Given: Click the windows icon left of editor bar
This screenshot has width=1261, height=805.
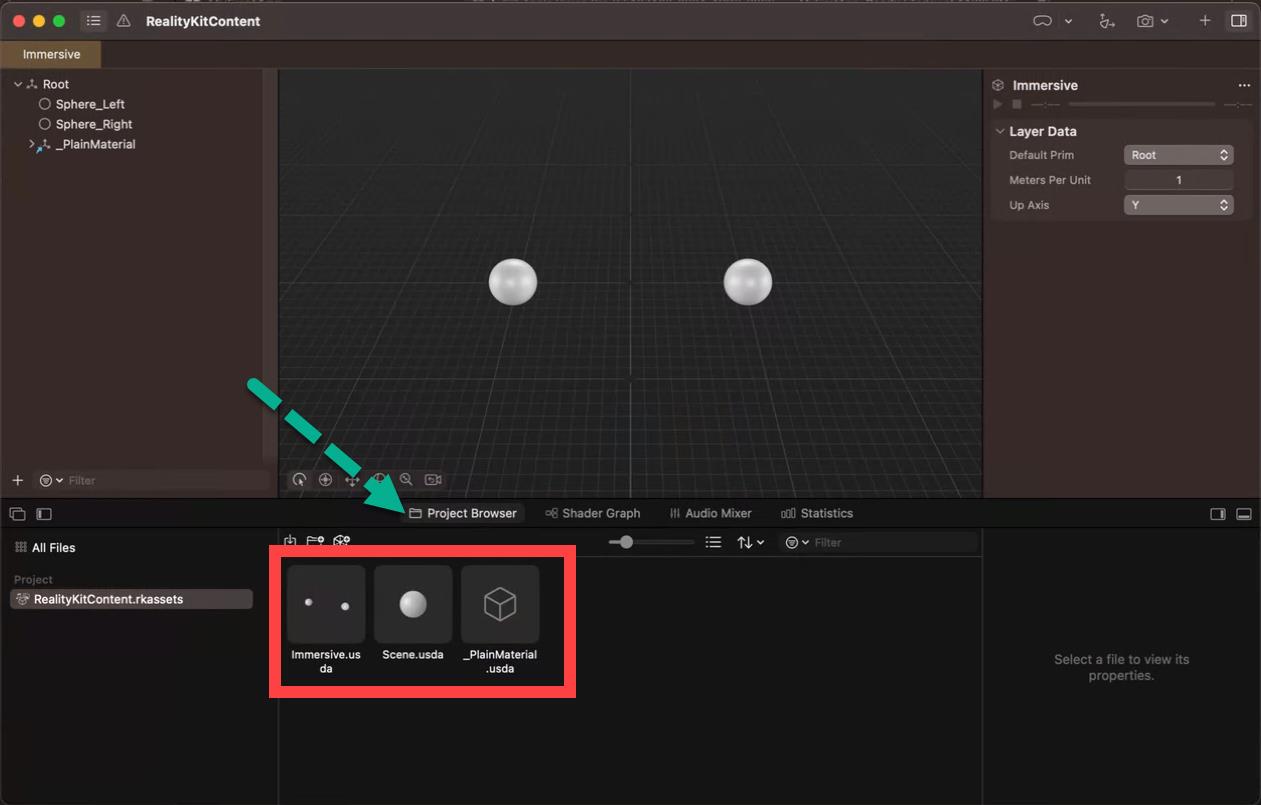Looking at the screenshot, I should (x=17, y=514).
